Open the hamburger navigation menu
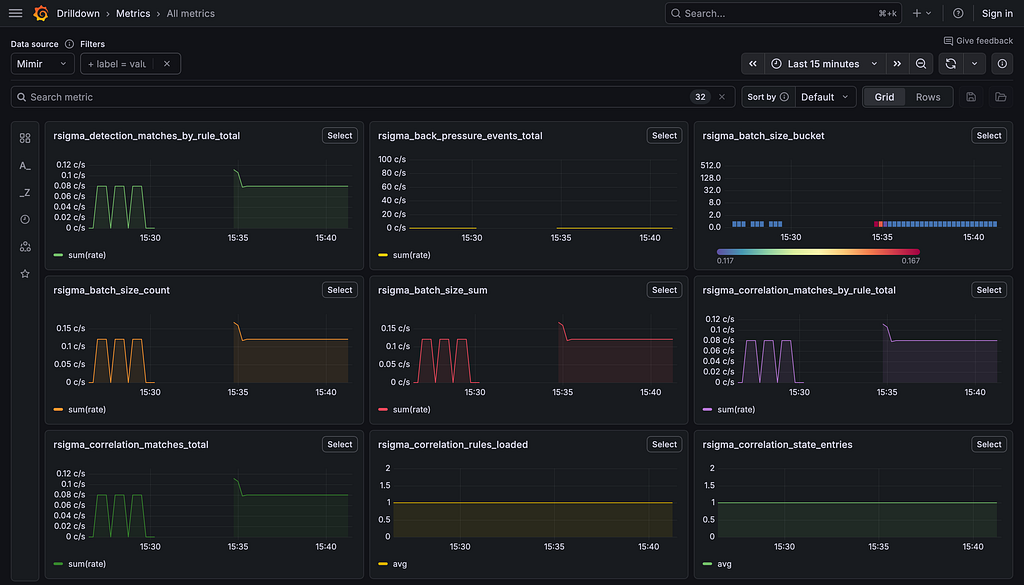Screen dimensions: 1024x585 point(16,13)
